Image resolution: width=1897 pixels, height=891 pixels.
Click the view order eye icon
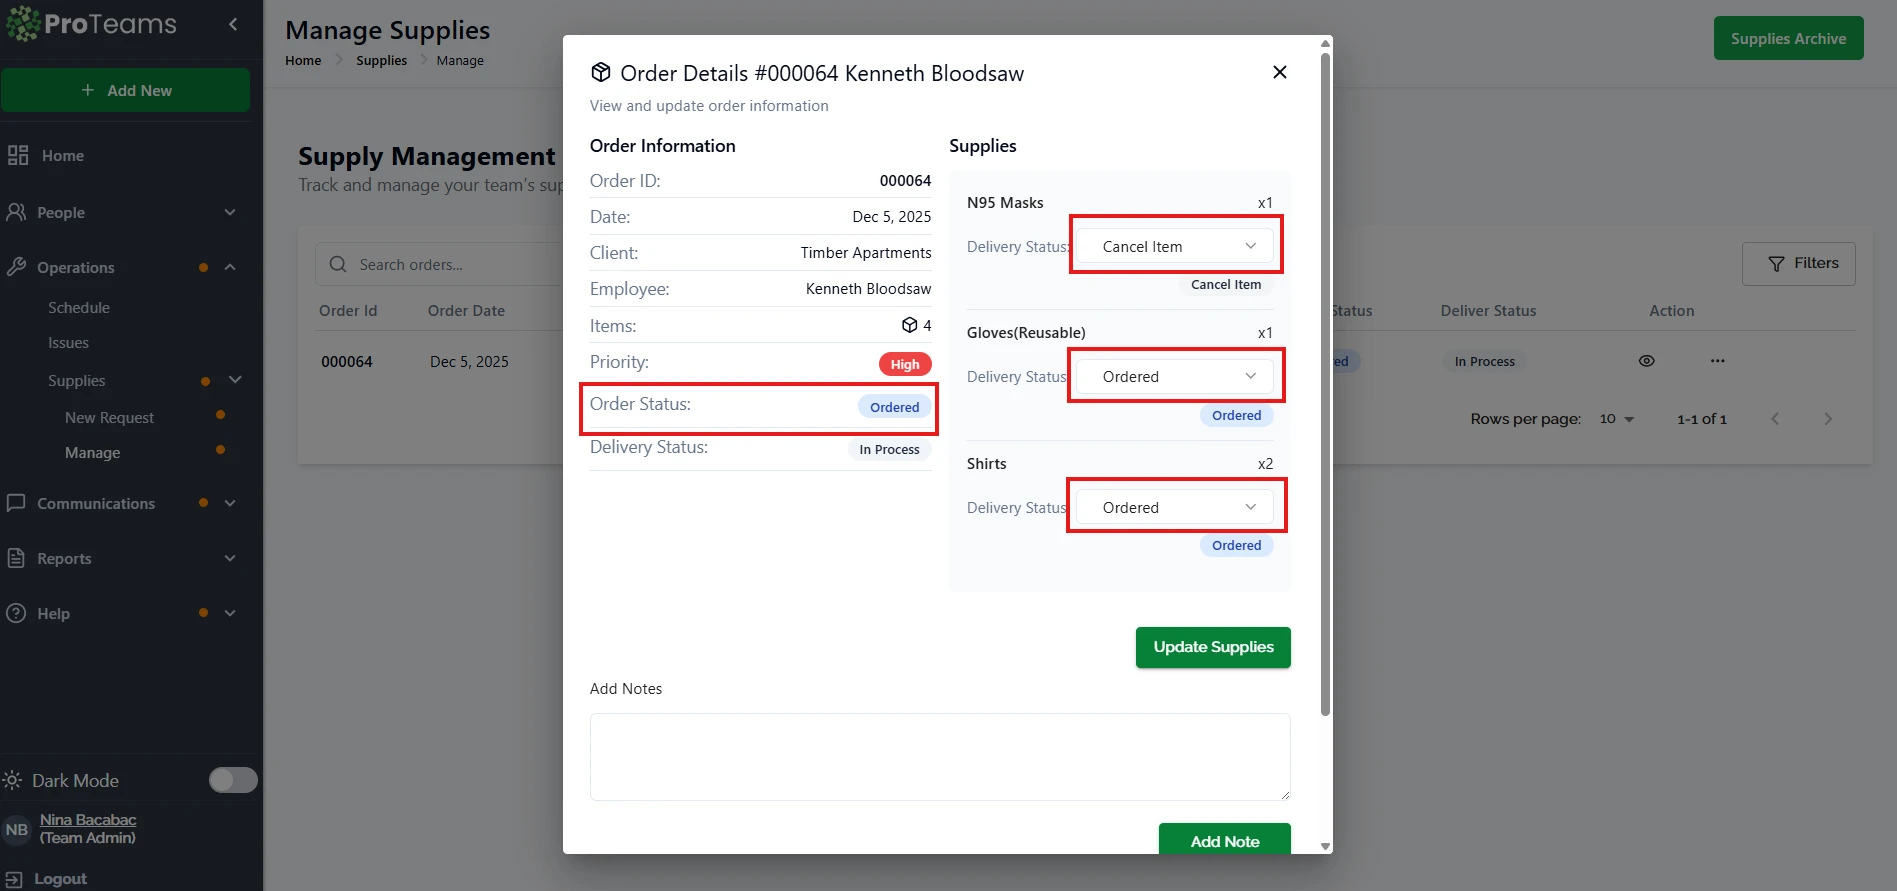click(1646, 361)
